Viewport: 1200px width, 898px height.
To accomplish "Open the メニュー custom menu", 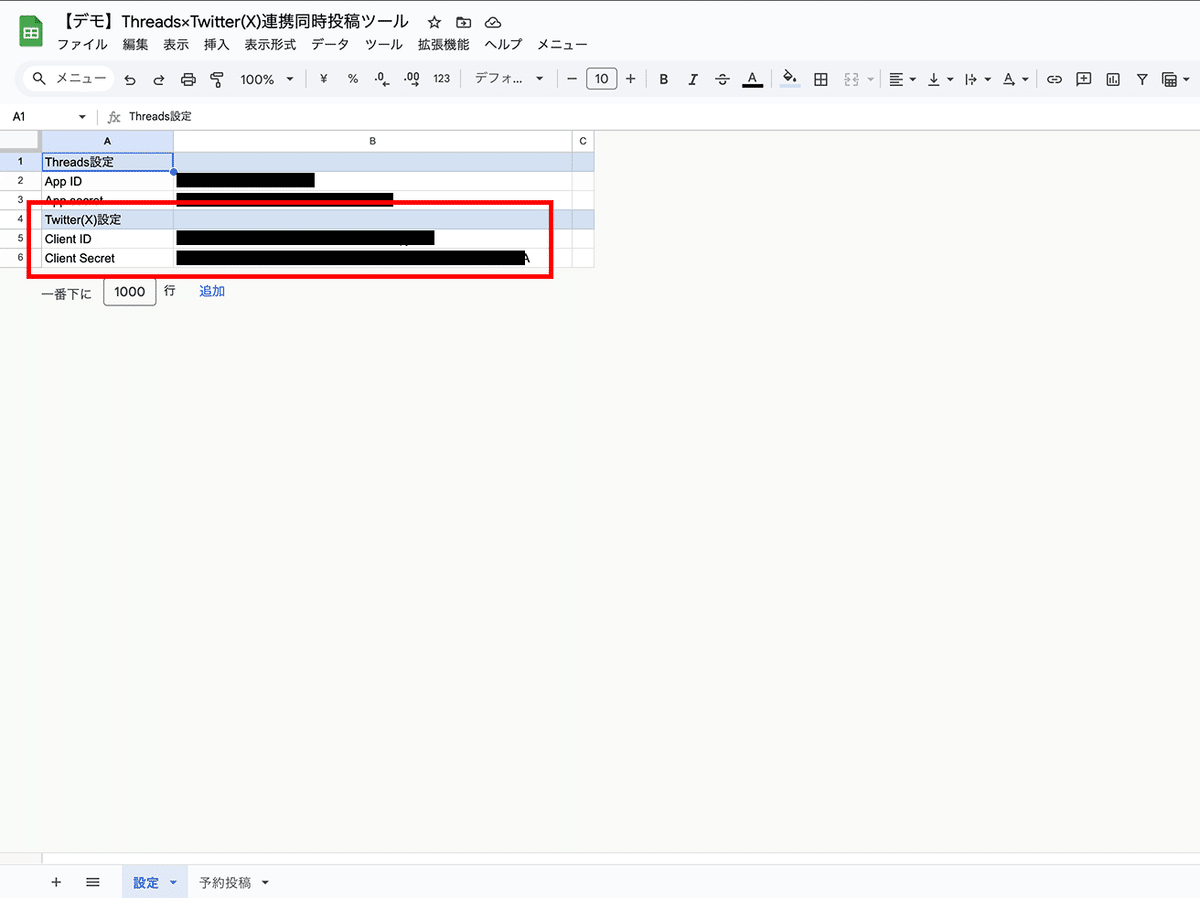I will coord(562,44).
